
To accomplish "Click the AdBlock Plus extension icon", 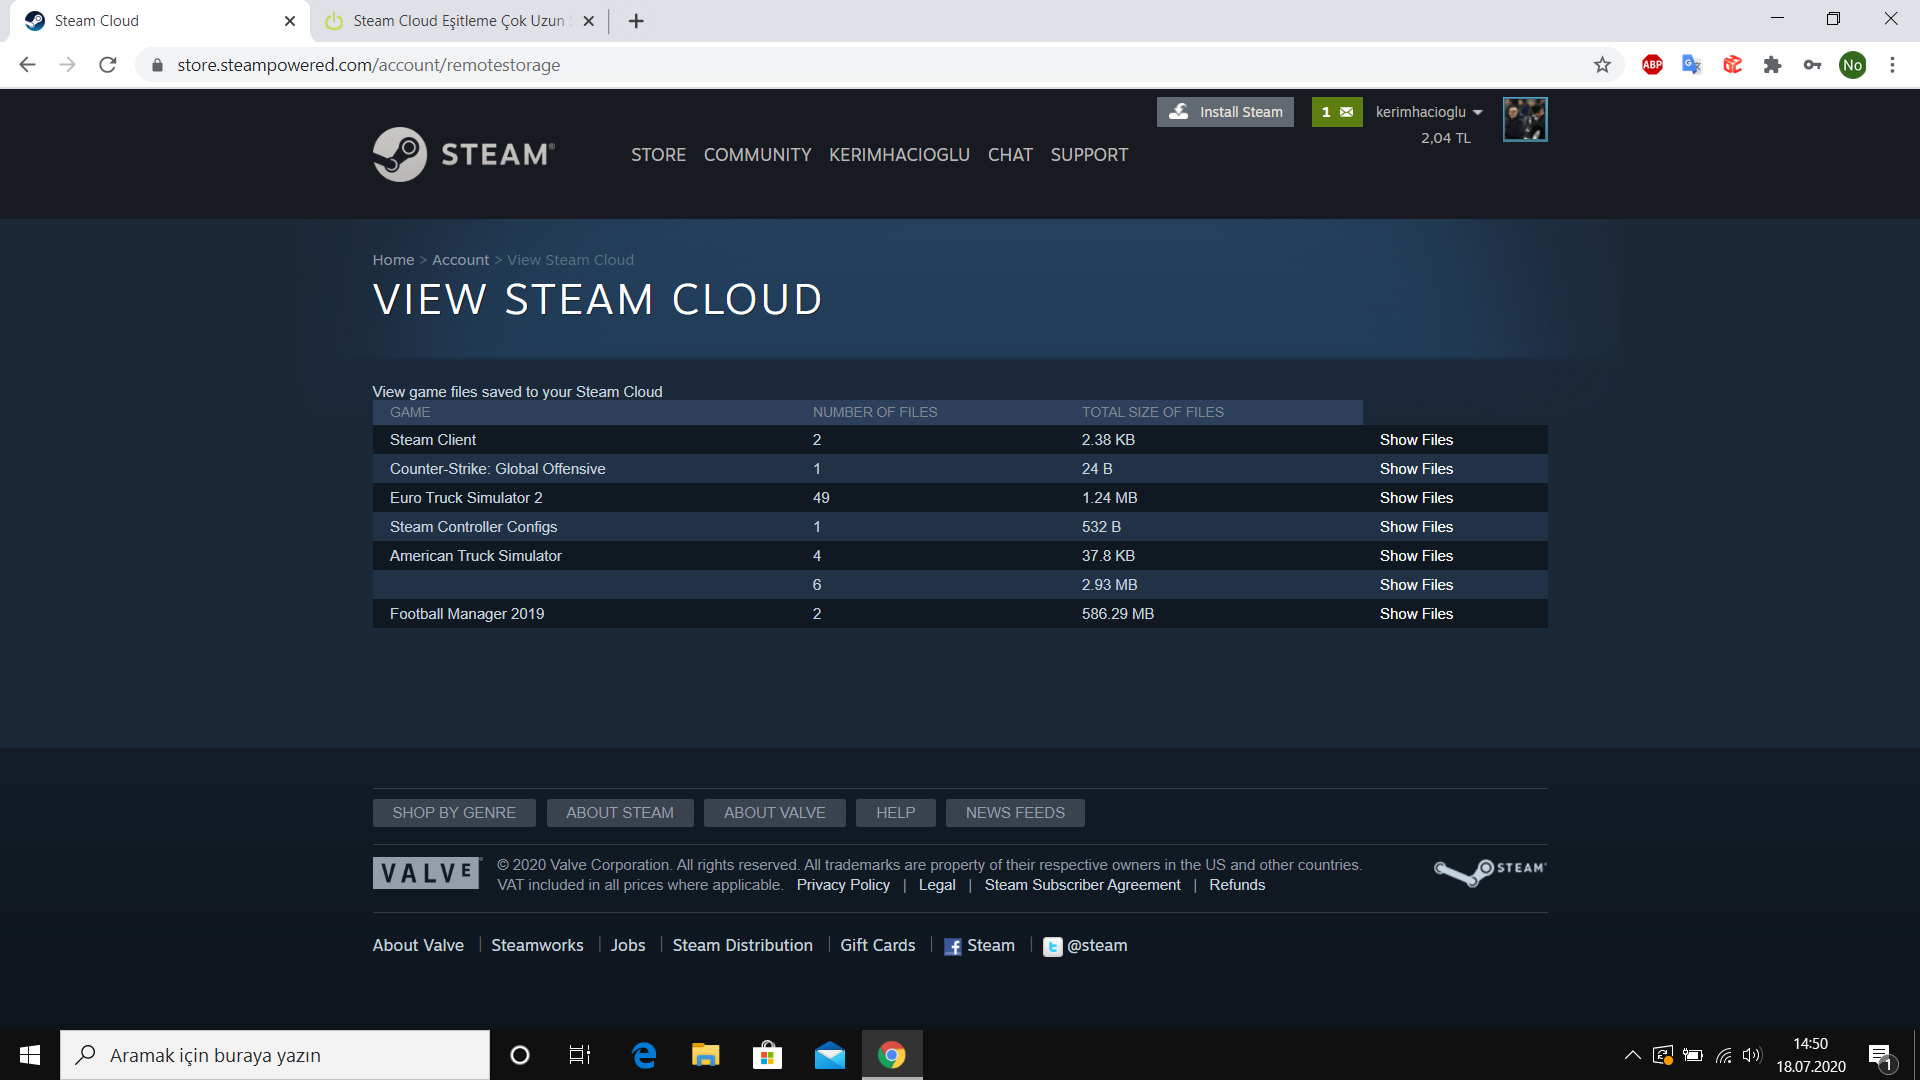I will click(1652, 65).
